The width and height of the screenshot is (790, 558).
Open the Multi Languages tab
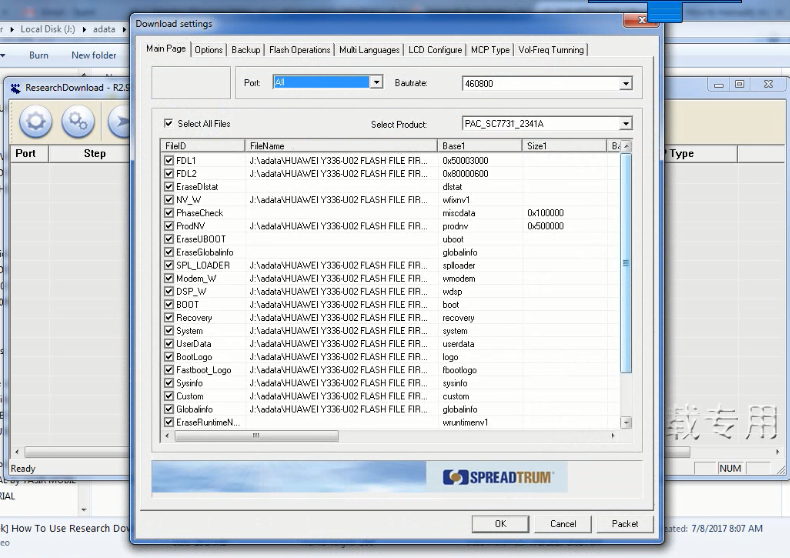[369, 50]
